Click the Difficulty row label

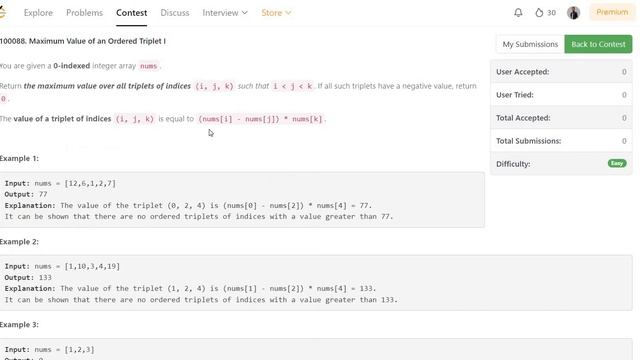pyautogui.click(x=513, y=164)
